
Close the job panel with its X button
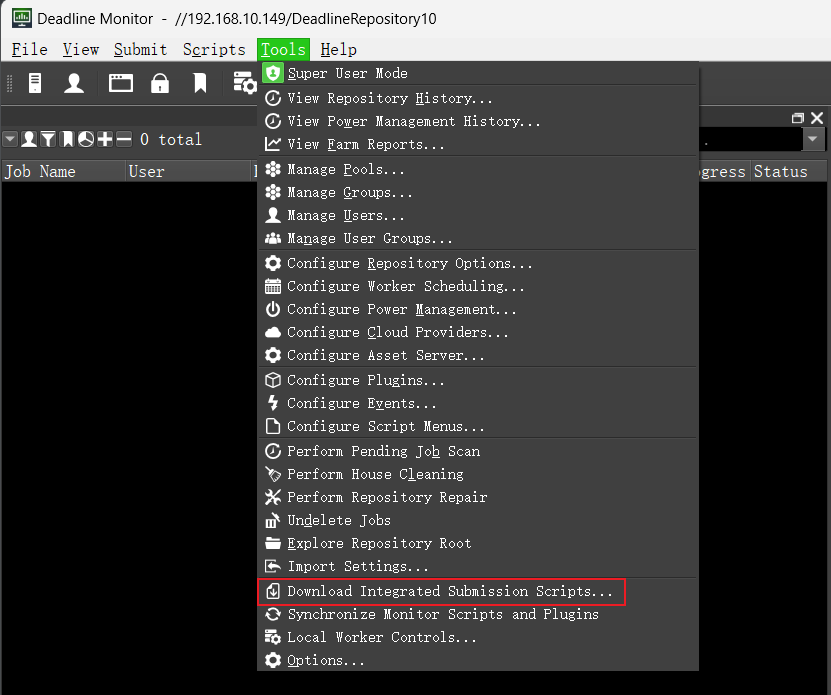tap(817, 118)
